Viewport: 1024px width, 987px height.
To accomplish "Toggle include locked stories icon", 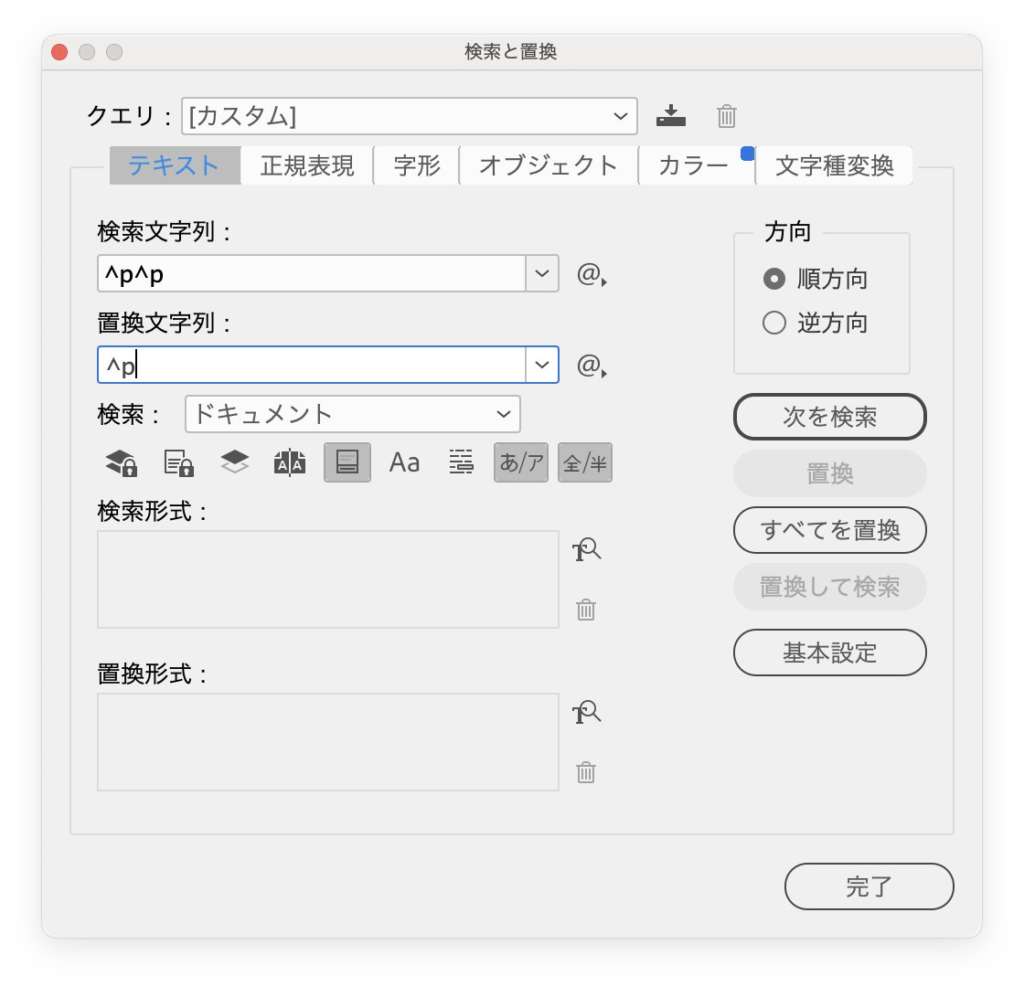I will tap(178, 463).
